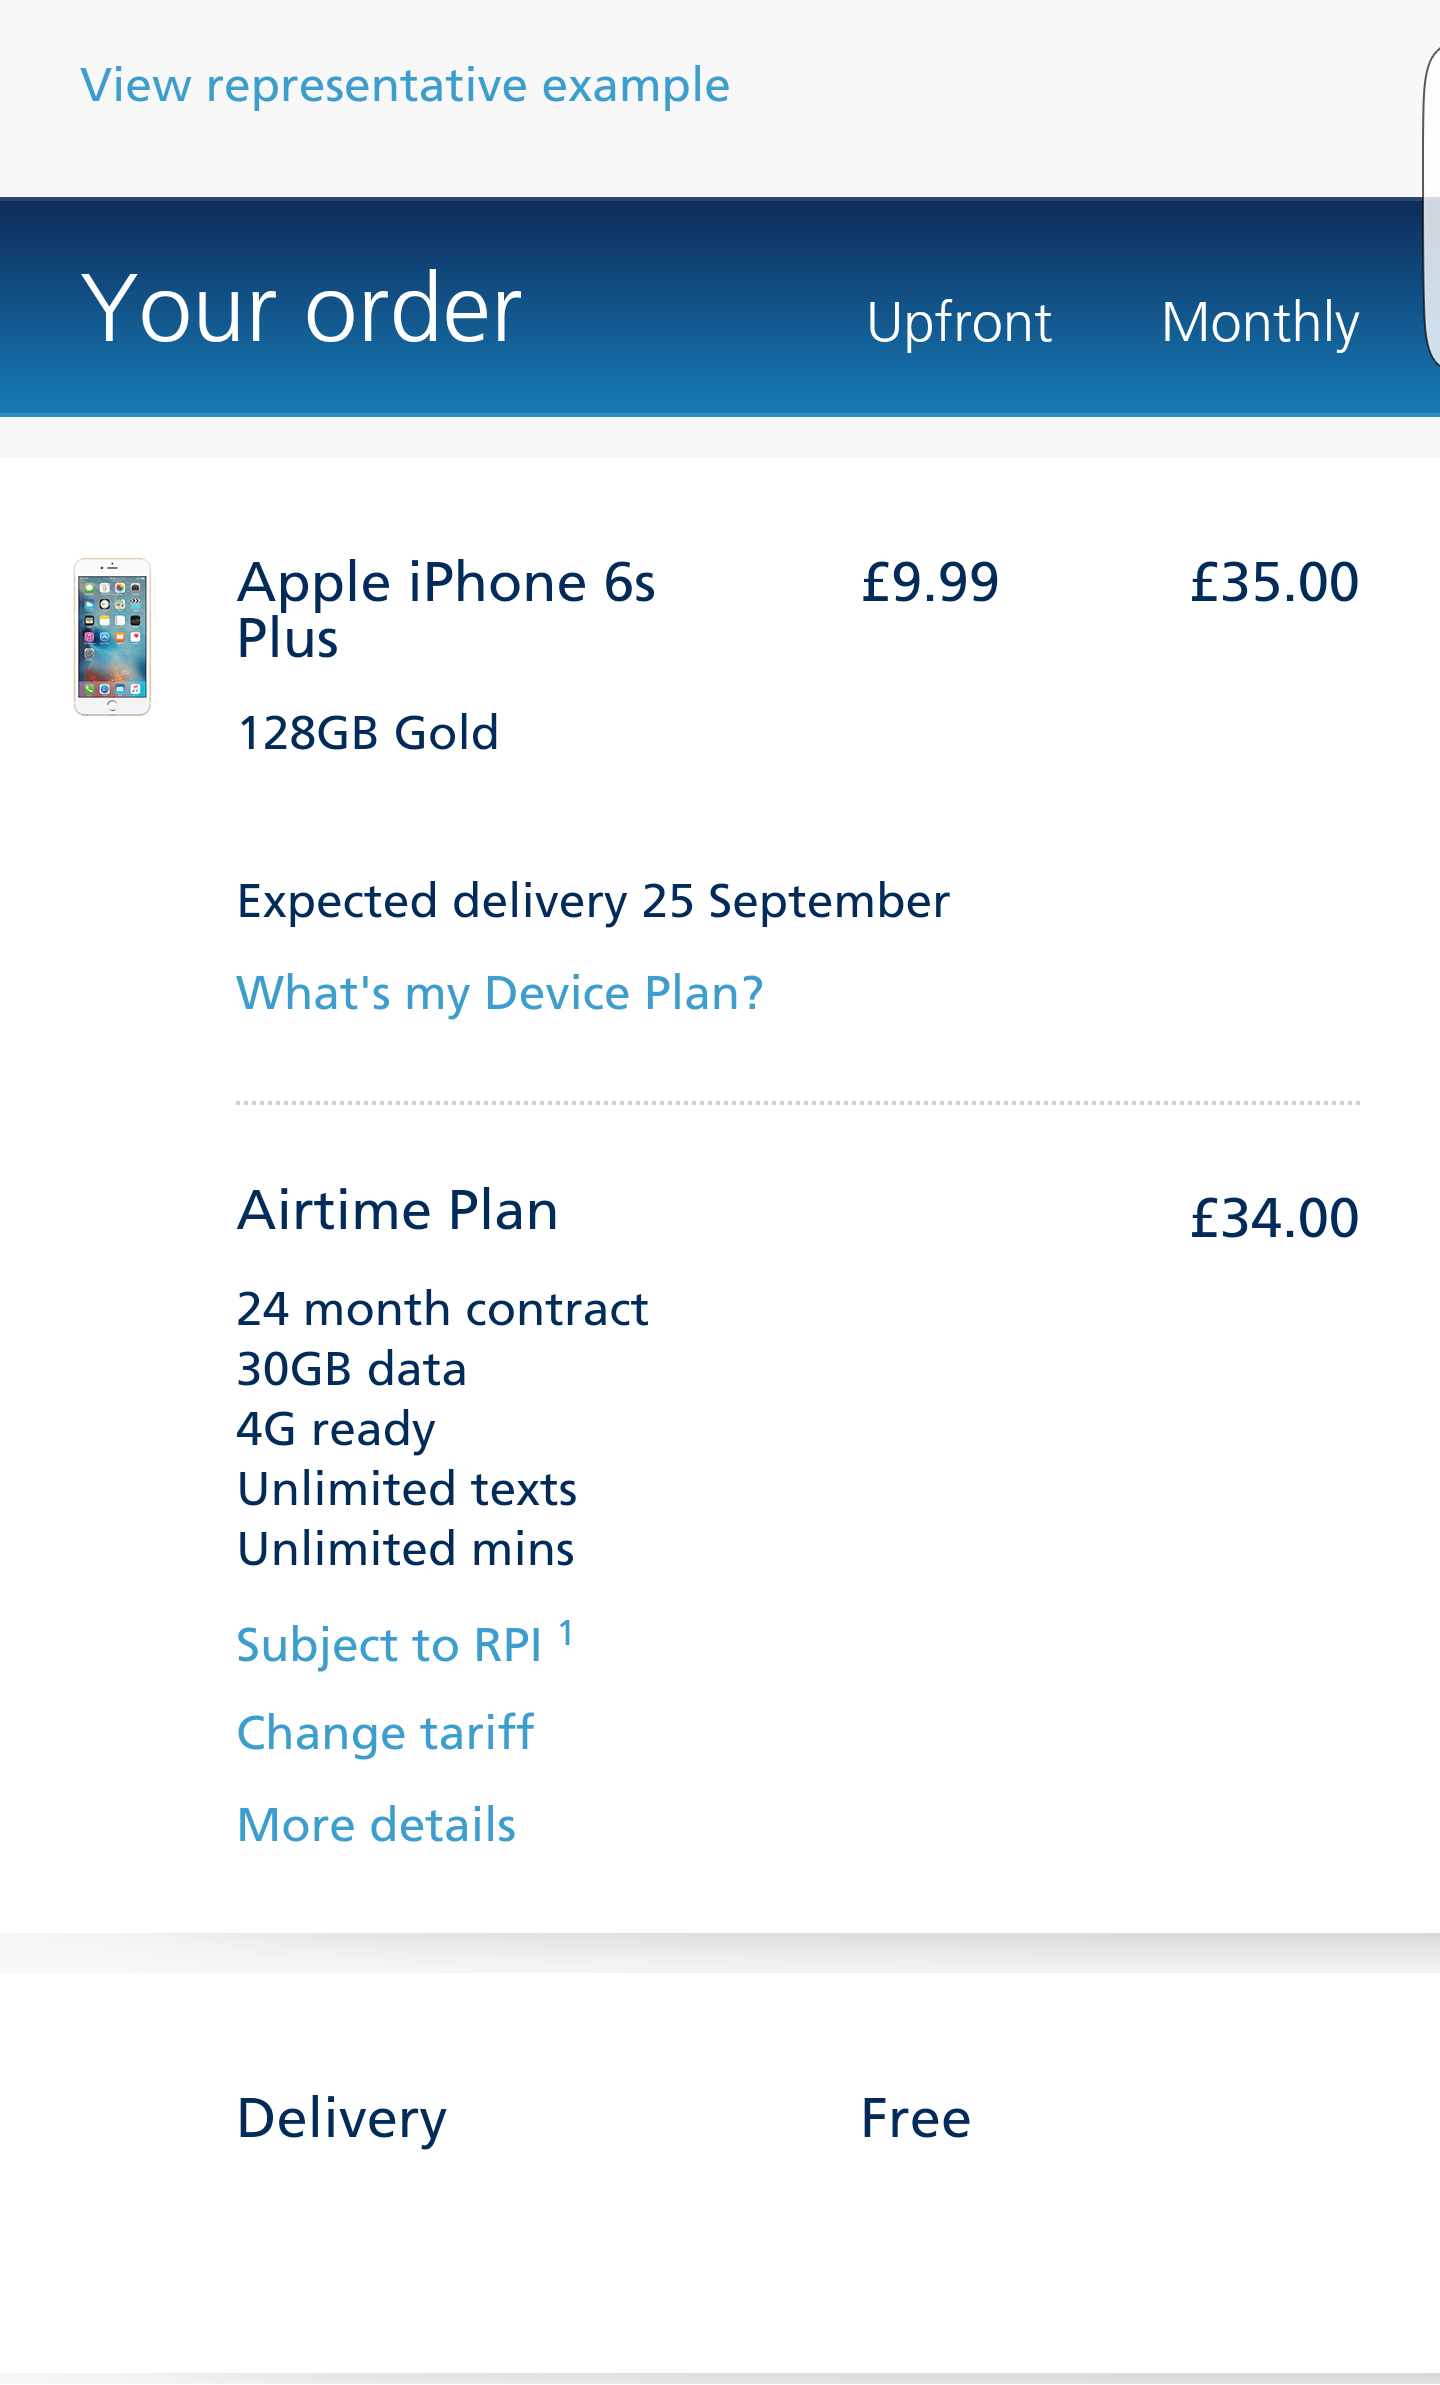The width and height of the screenshot is (1440, 2385).
Task: Click the Delivery row label
Action: (340, 2117)
